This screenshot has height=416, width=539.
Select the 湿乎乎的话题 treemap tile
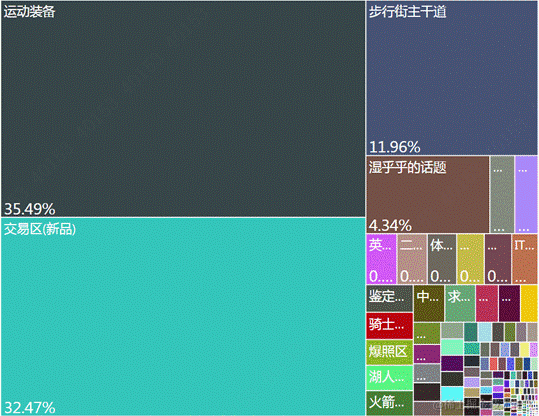click(428, 195)
